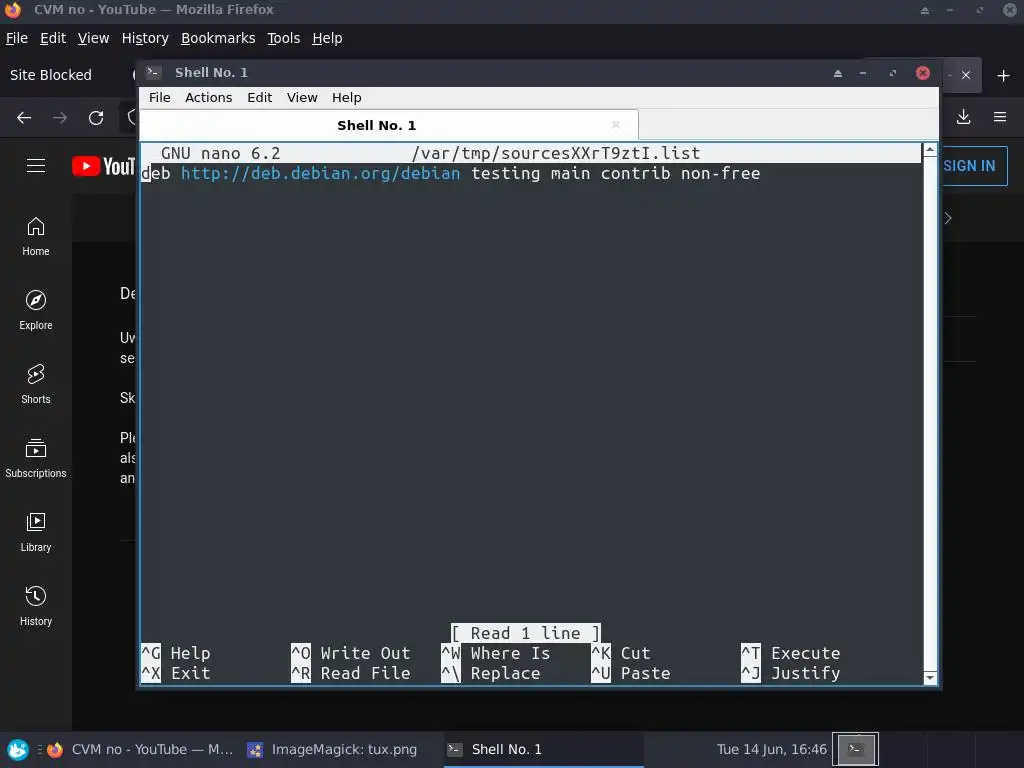Open terminal File menu
Screen dimensions: 1024x768
coord(159,97)
